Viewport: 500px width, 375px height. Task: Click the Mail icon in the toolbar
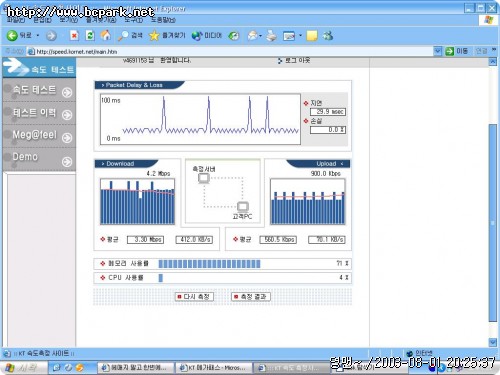[253, 36]
